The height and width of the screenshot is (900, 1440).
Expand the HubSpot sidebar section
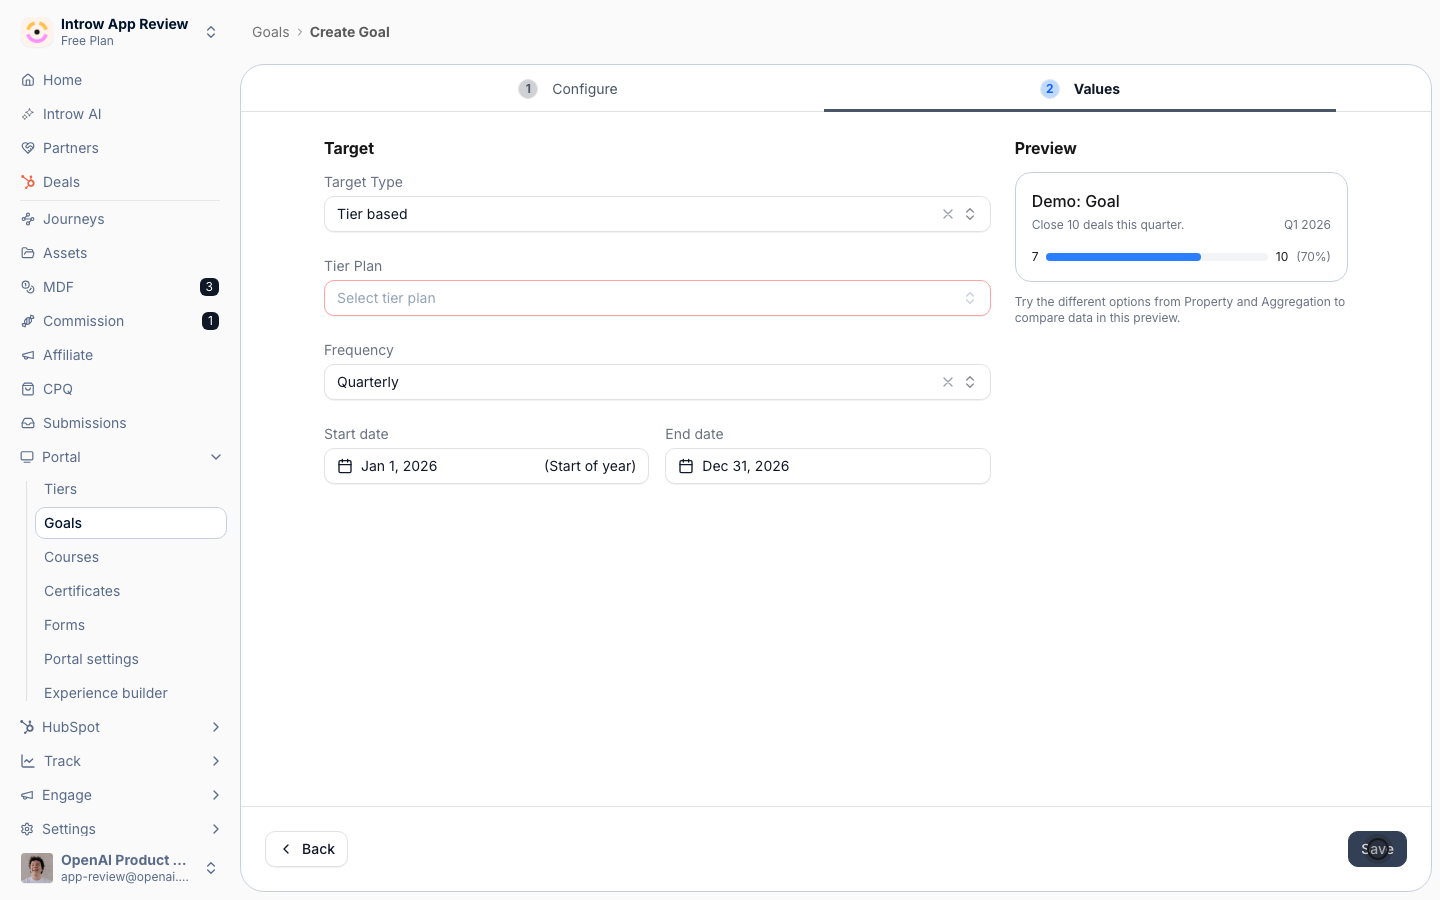point(216,727)
